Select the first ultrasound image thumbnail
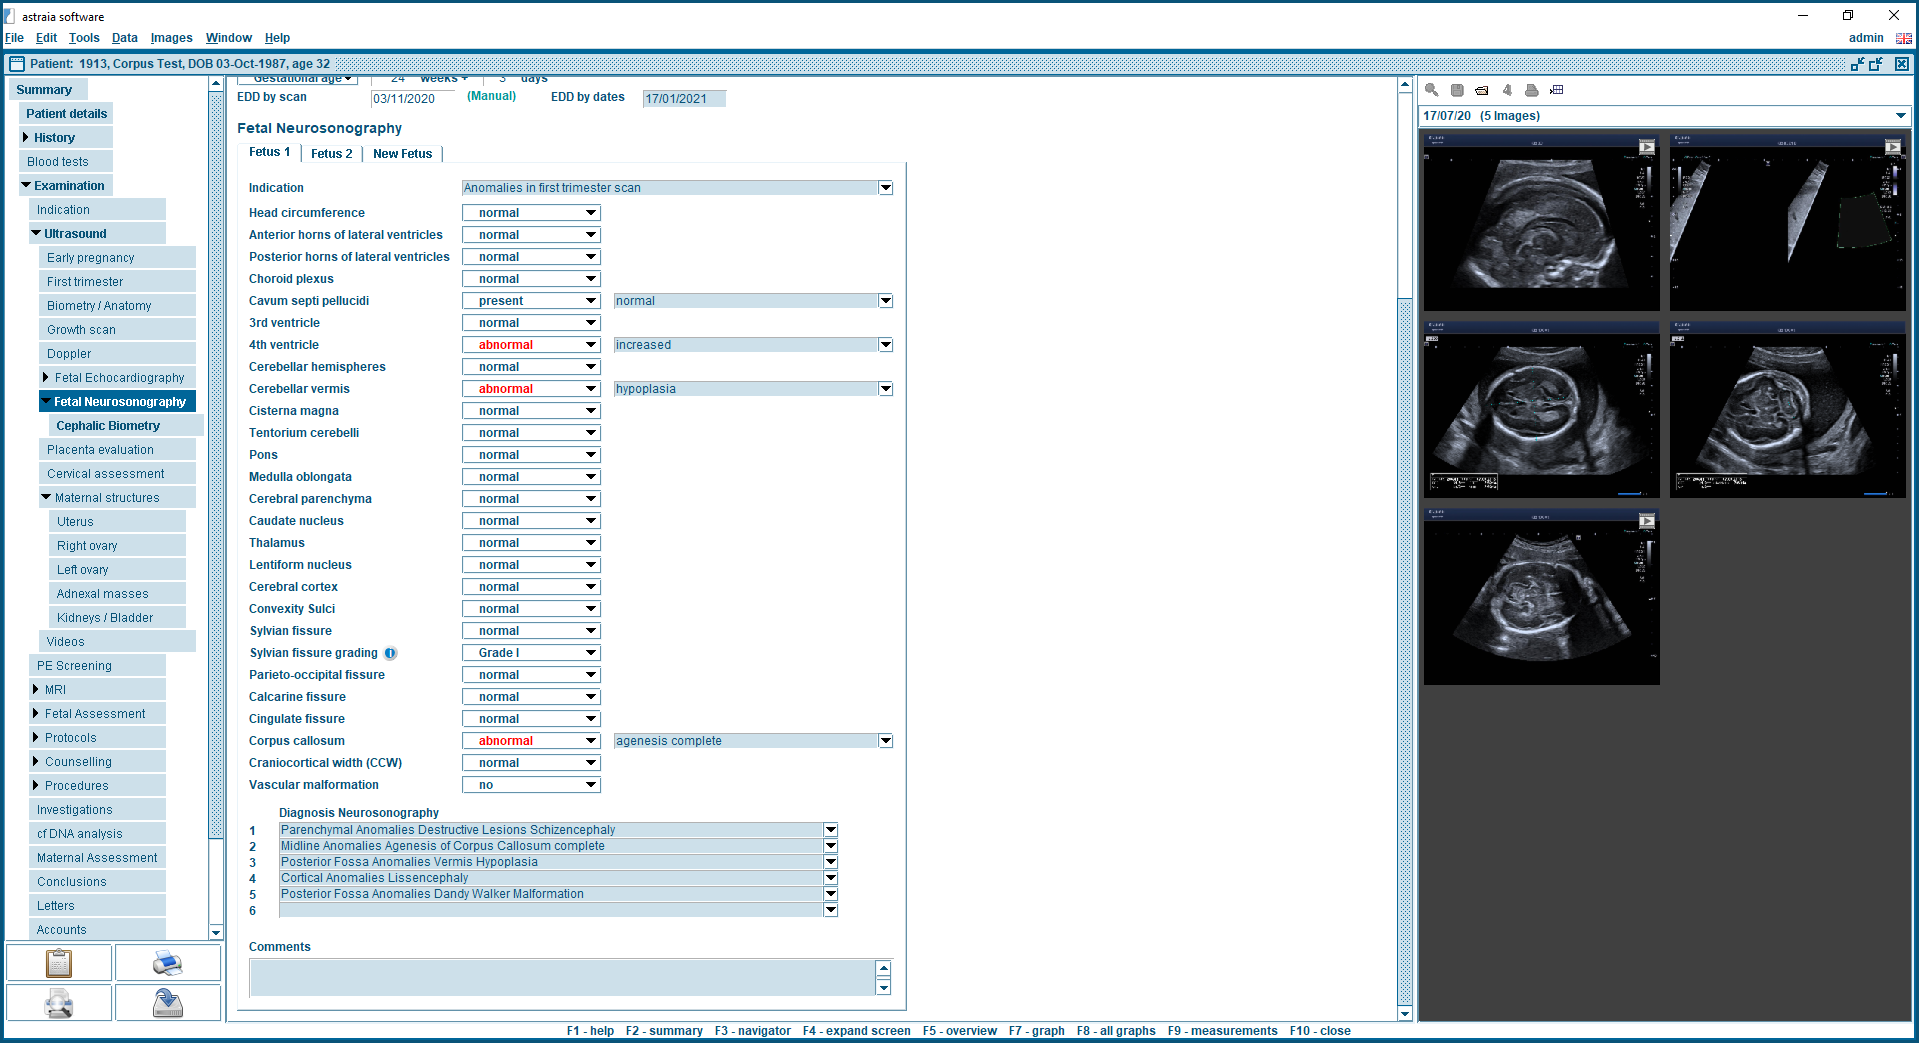The height and width of the screenshot is (1043, 1919). click(1540, 223)
